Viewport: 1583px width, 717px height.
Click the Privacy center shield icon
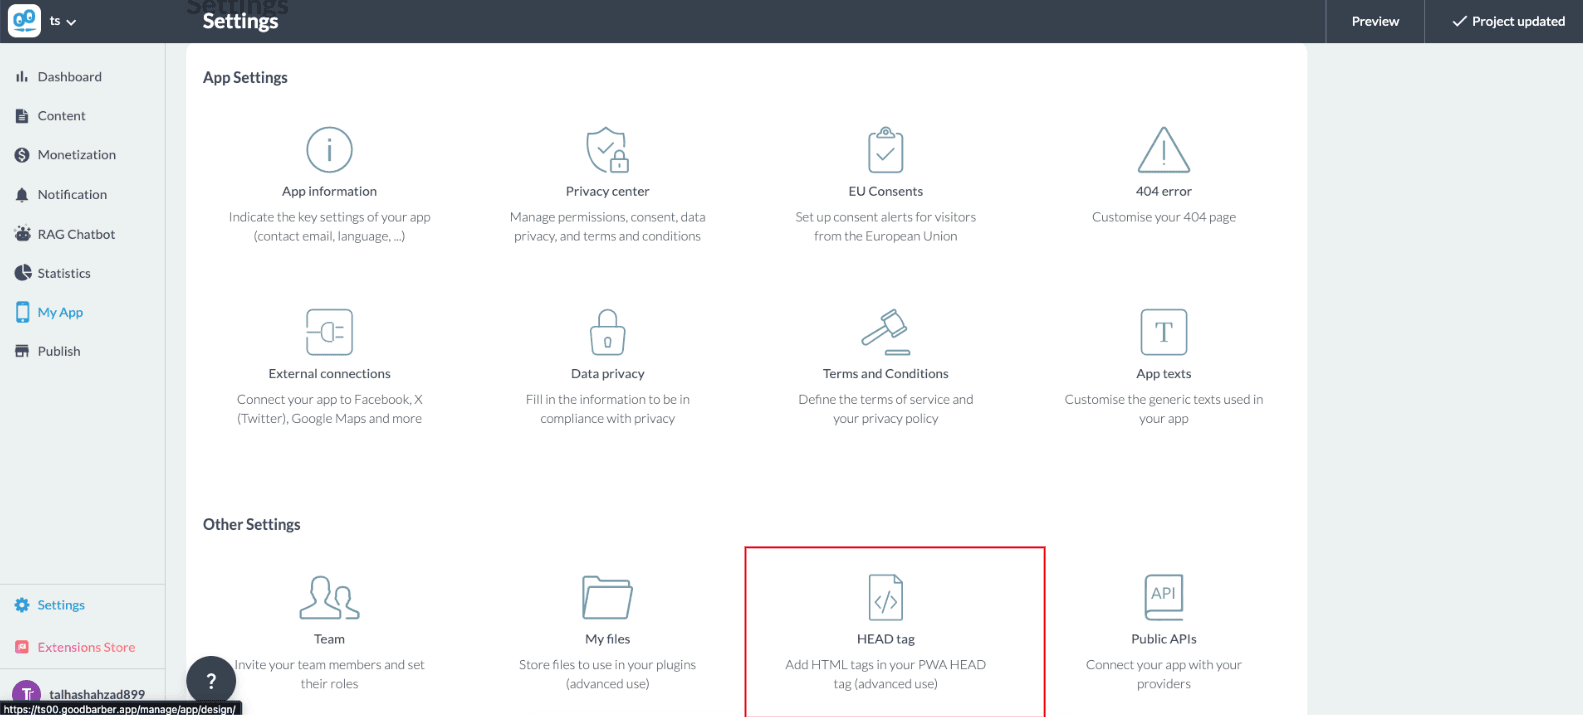pos(607,150)
